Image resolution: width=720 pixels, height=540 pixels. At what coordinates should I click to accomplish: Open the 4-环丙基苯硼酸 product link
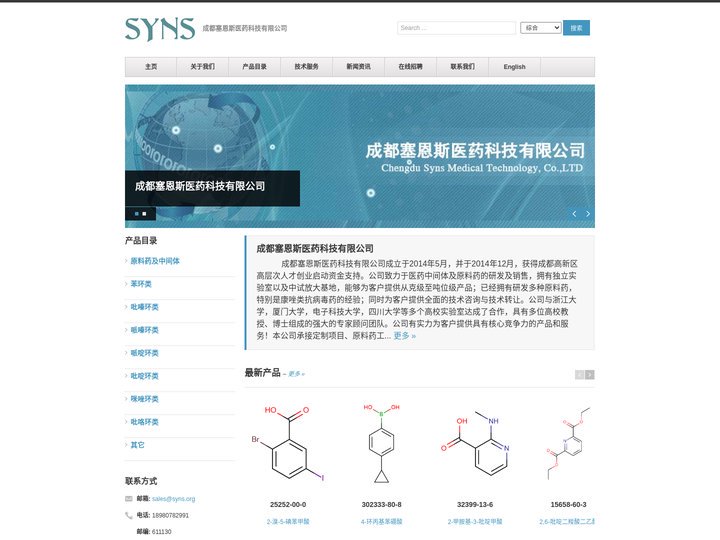coord(381,522)
